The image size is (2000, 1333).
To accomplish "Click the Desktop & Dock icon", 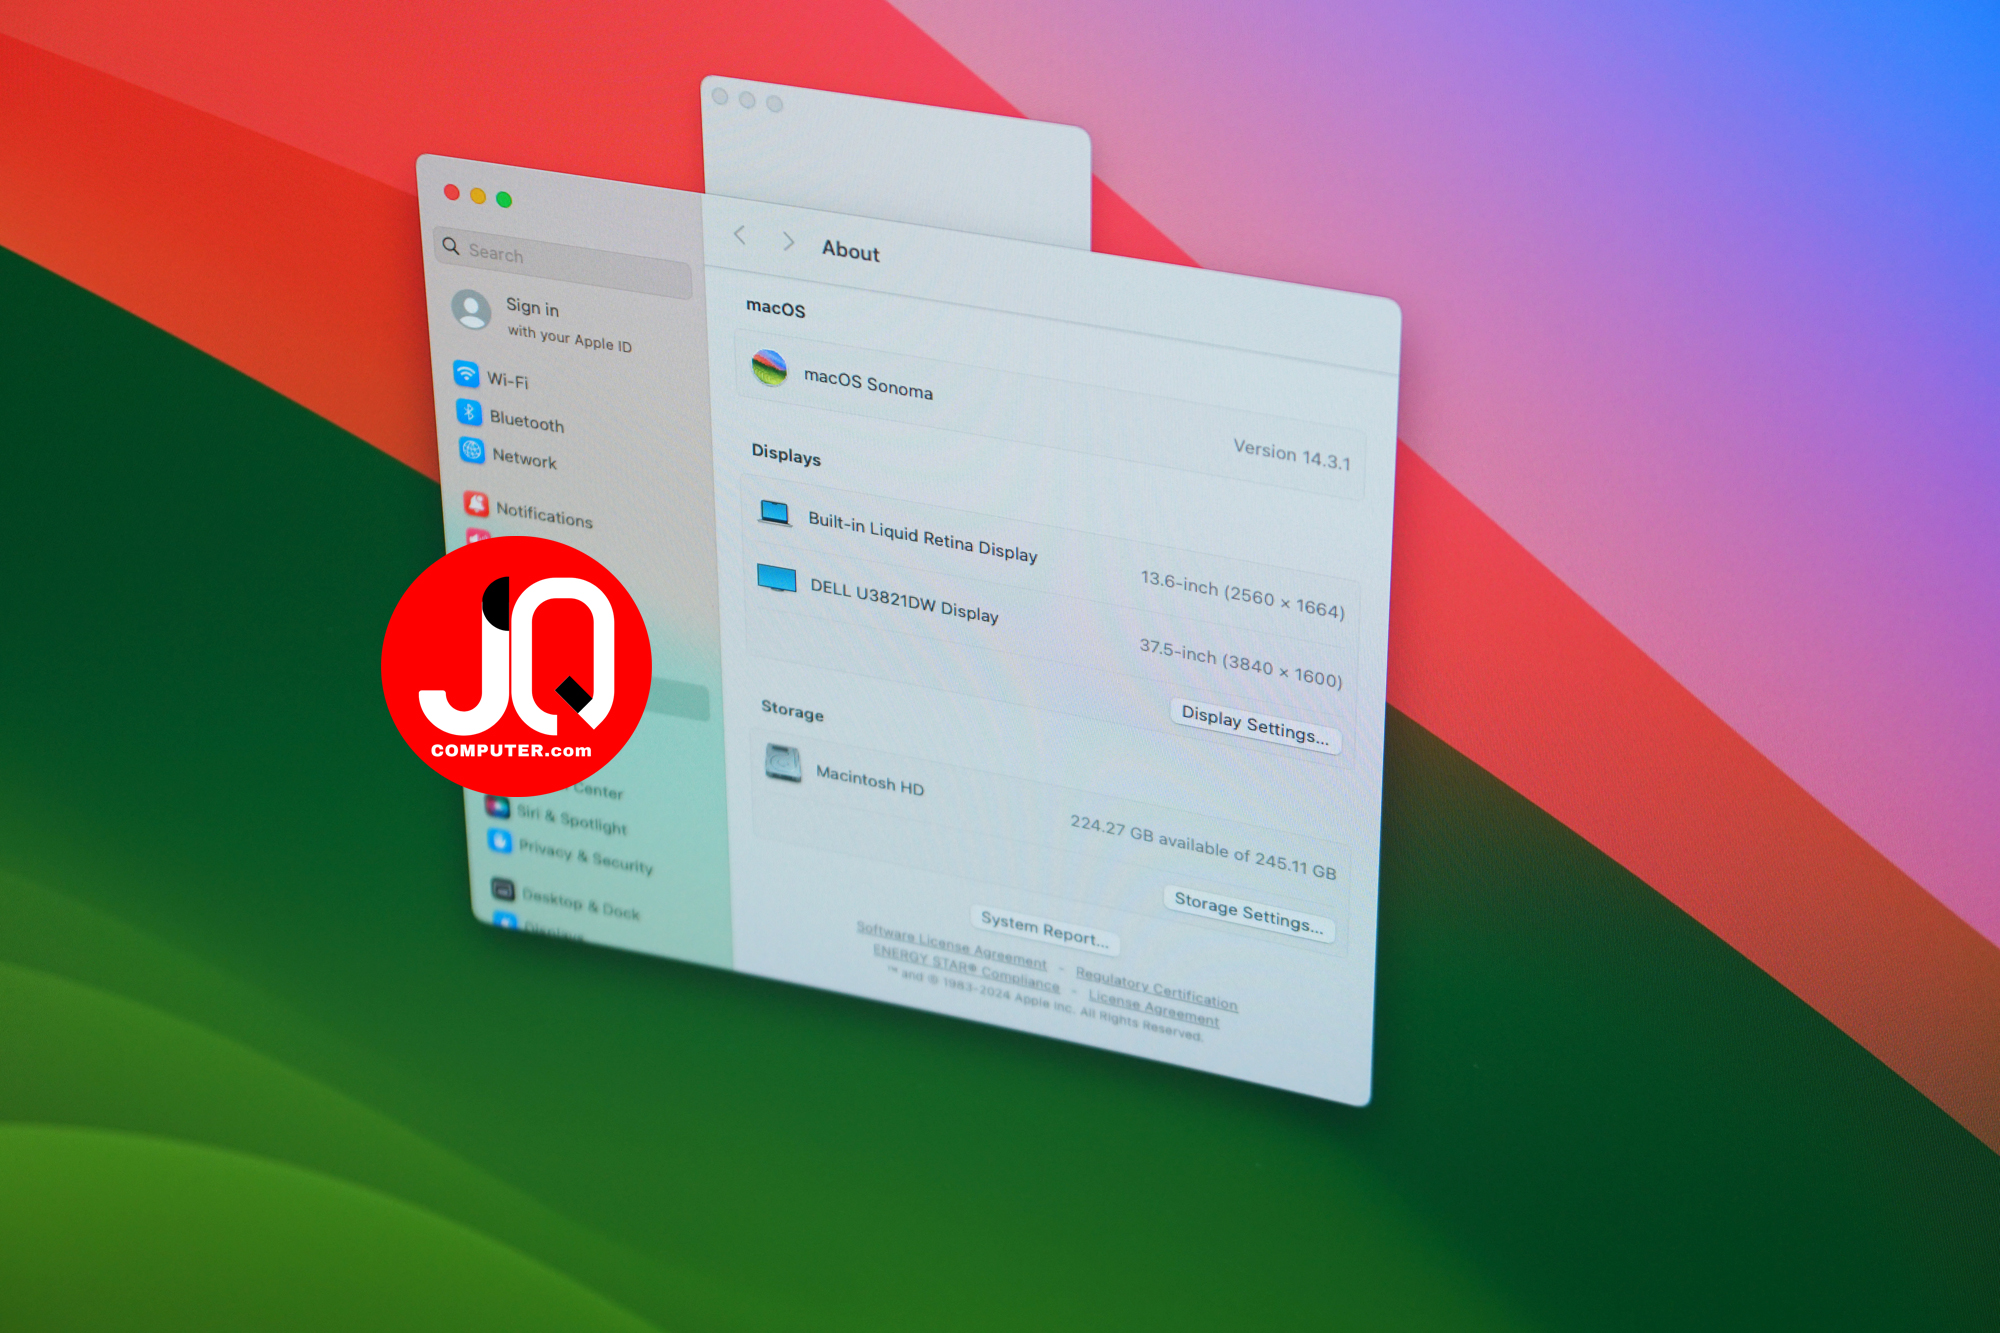I will pyautogui.click(x=503, y=889).
